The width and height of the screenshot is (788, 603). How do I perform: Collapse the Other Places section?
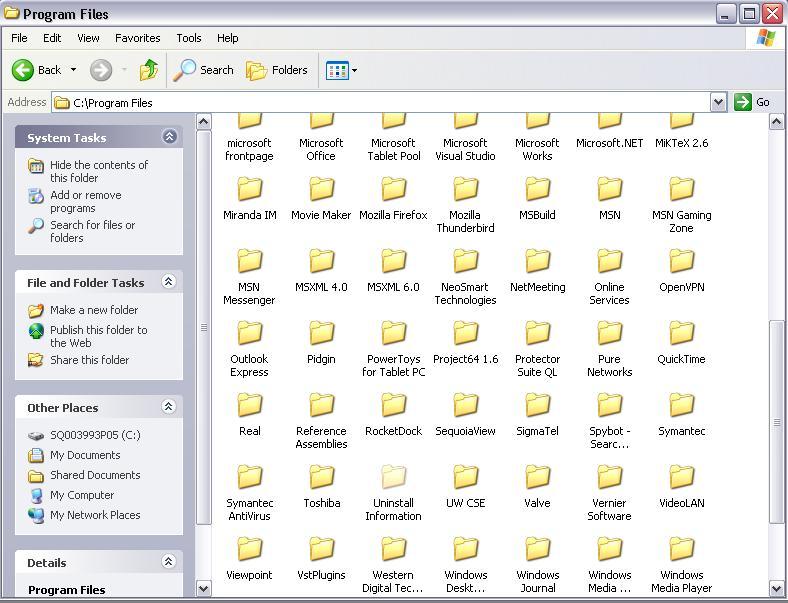[x=169, y=407]
